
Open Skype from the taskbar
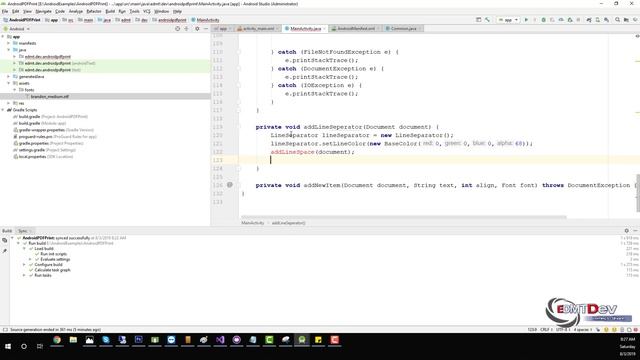tap(106, 340)
